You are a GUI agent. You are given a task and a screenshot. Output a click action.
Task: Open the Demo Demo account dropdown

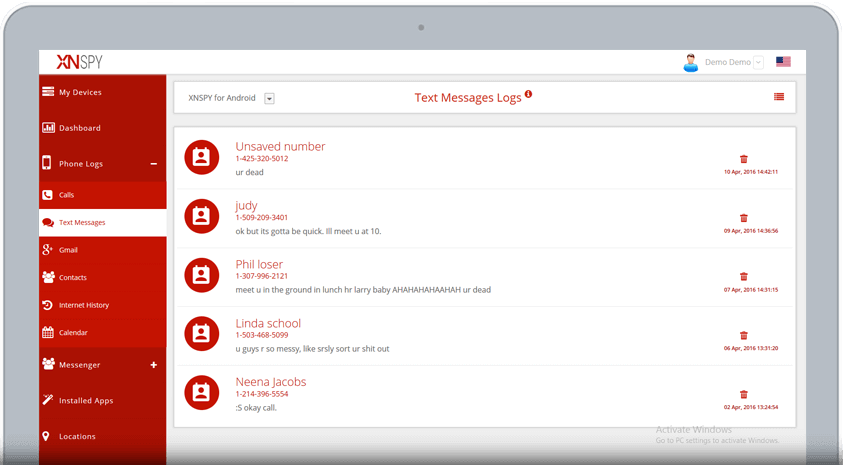pyautogui.click(x=758, y=62)
